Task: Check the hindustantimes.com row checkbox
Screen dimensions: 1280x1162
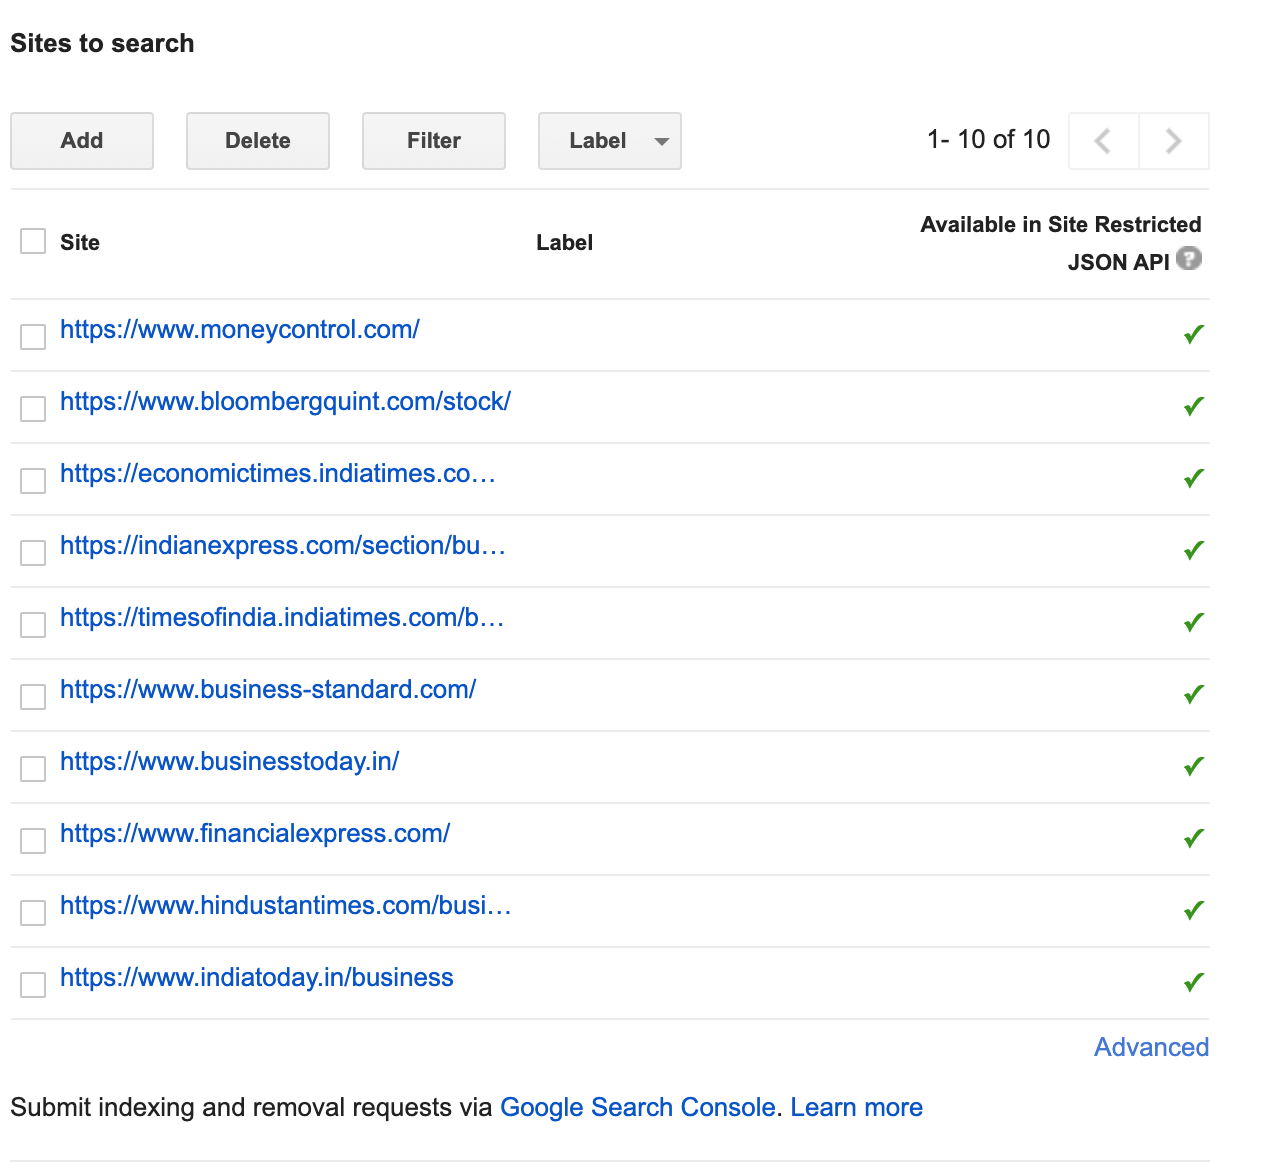Action: [33, 913]
